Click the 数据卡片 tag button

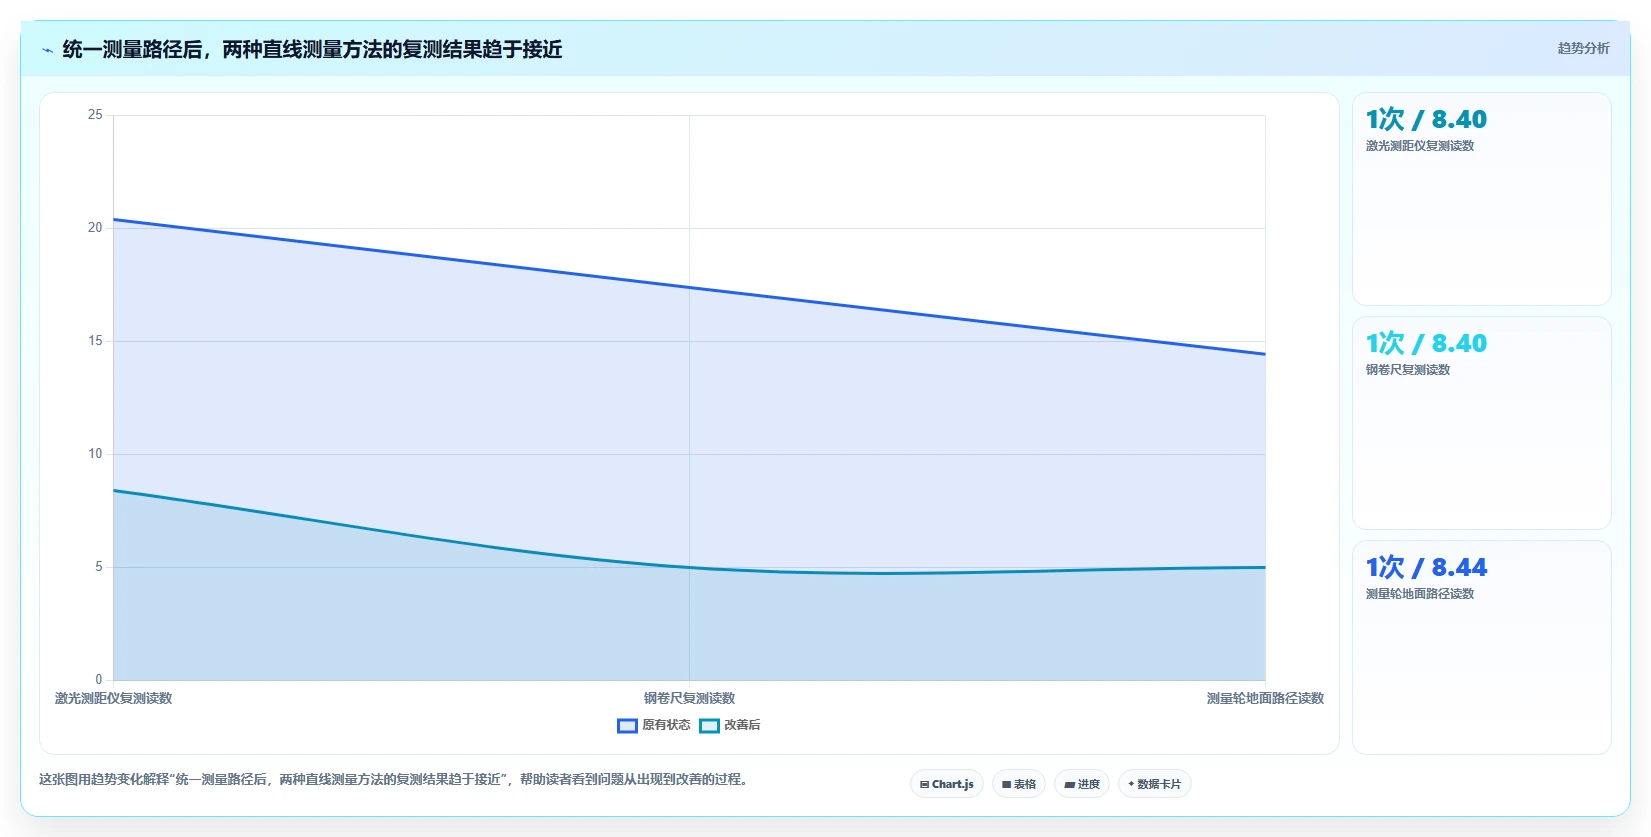click(1155, 784)
